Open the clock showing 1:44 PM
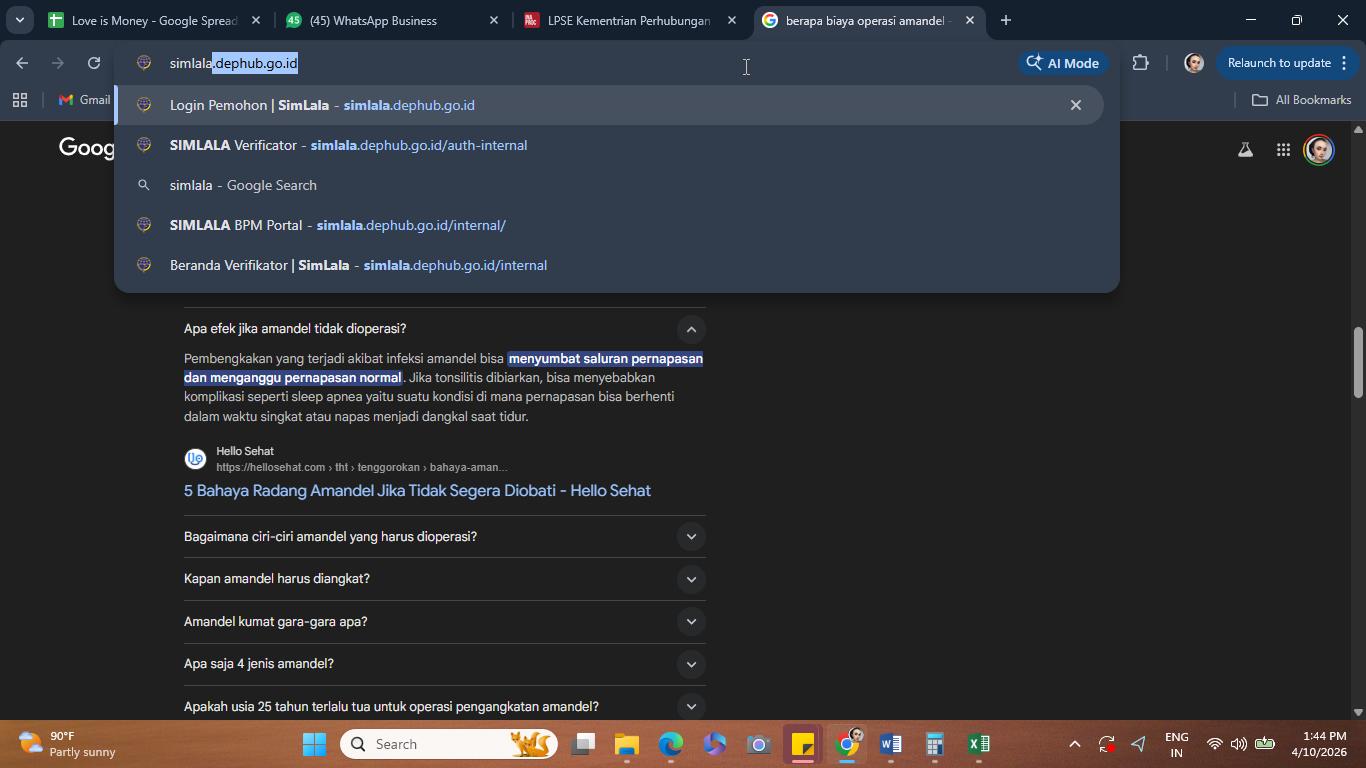The width and height of the screenshot is (1366, 768). click(1318, 744)
